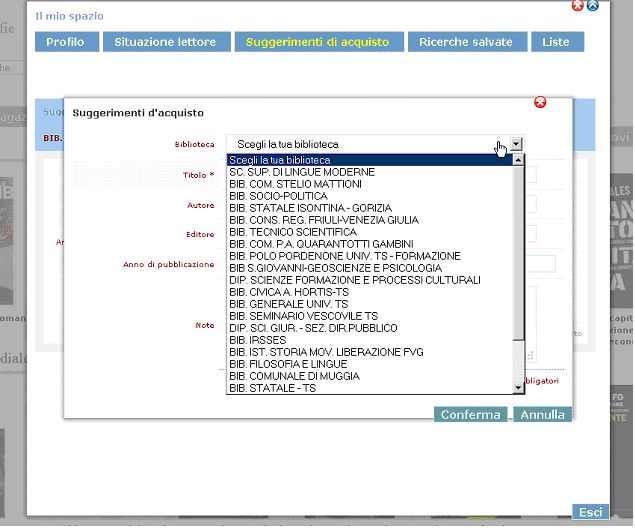Switch to Situazione lettore tab
635x528 pixels.
click(x=165, y=42)
